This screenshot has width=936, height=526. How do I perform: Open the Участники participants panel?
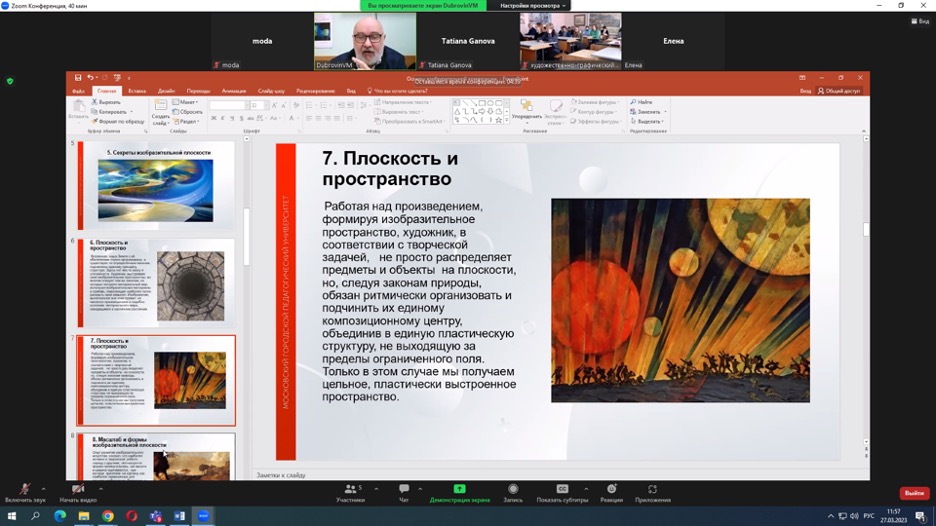point(350,490)
